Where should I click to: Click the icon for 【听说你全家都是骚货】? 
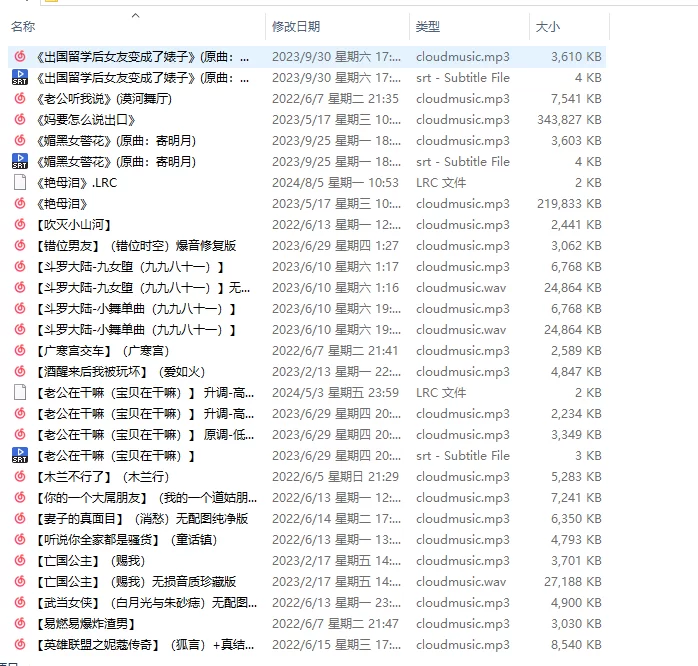pyautogui.click(x=20, y=540)
